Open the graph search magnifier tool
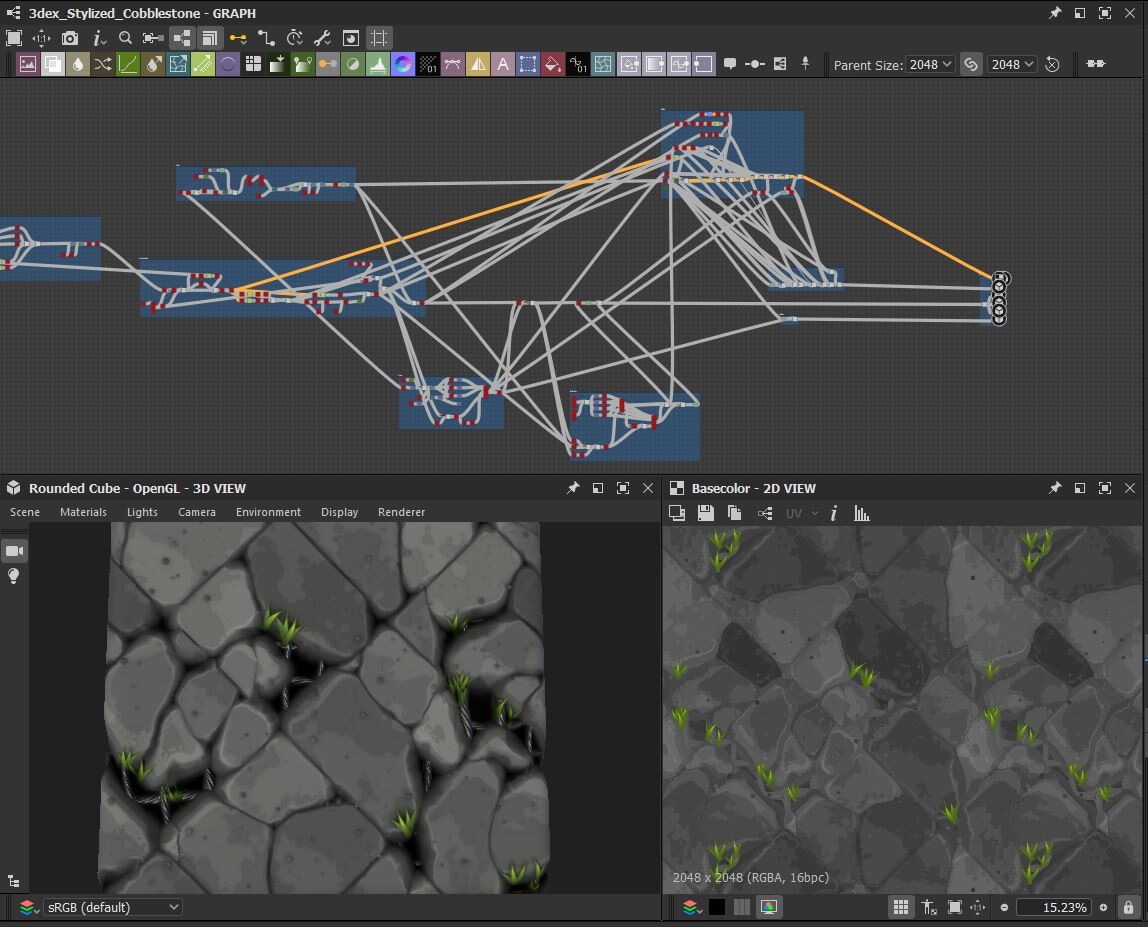 click(125, 38)
